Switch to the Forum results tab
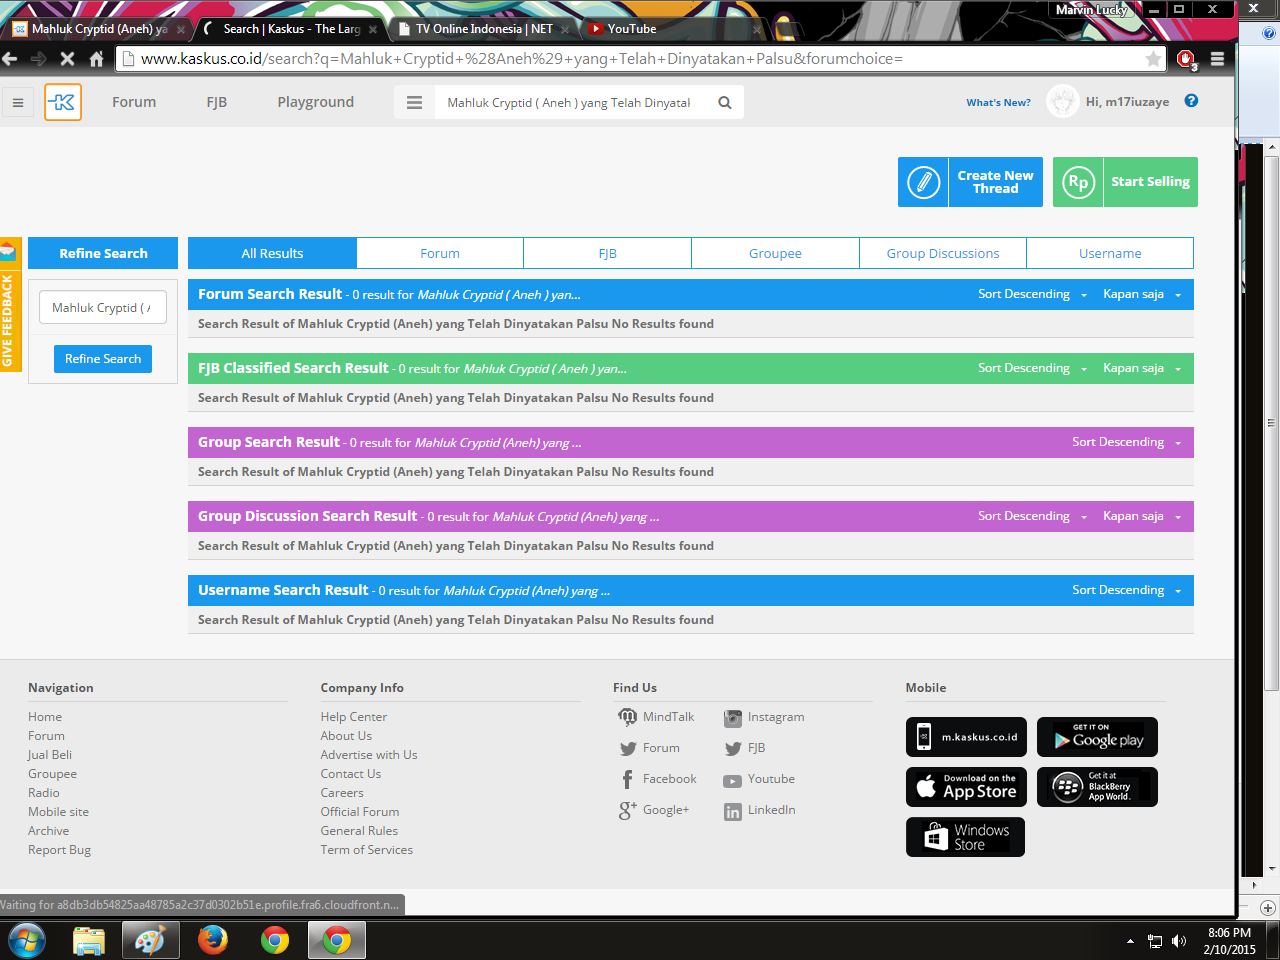This screenshot has width=1280, height=960. click(x=440, y=253)
